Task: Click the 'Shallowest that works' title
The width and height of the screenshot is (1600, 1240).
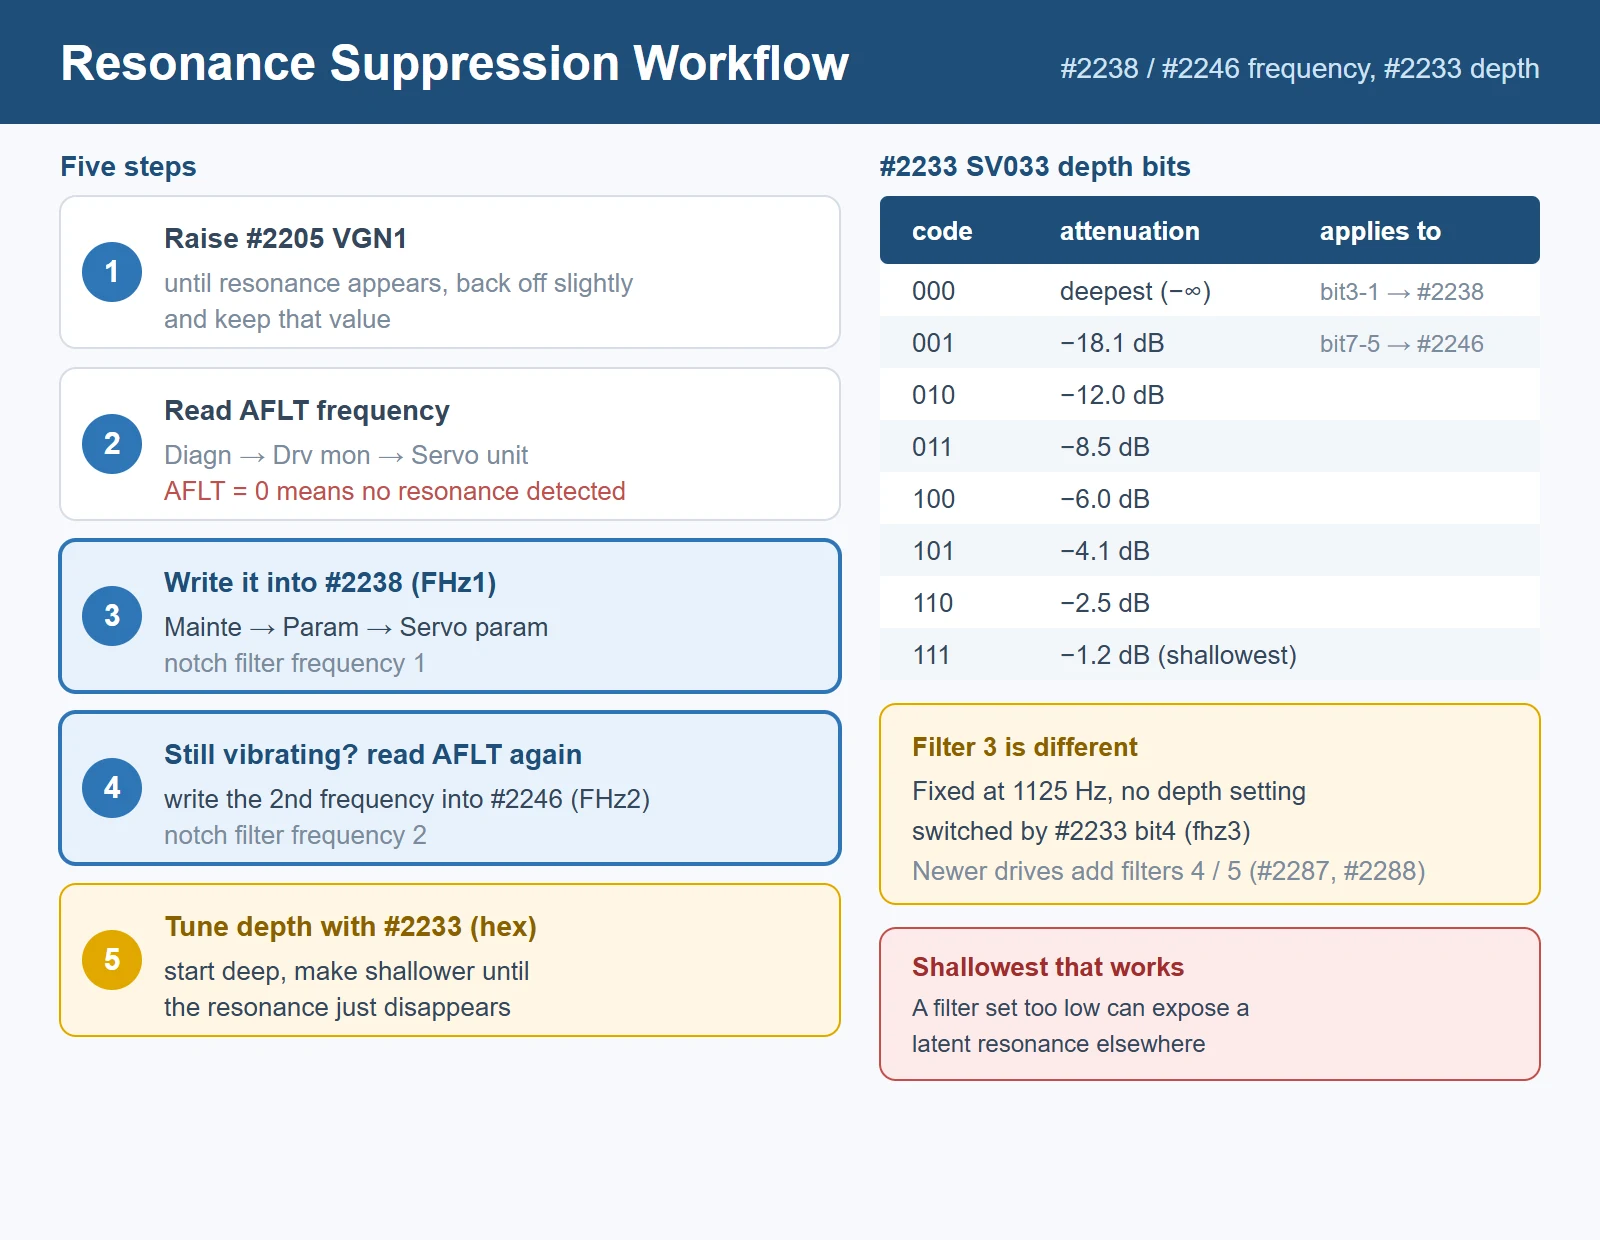Action: [x=1048, y=967]
